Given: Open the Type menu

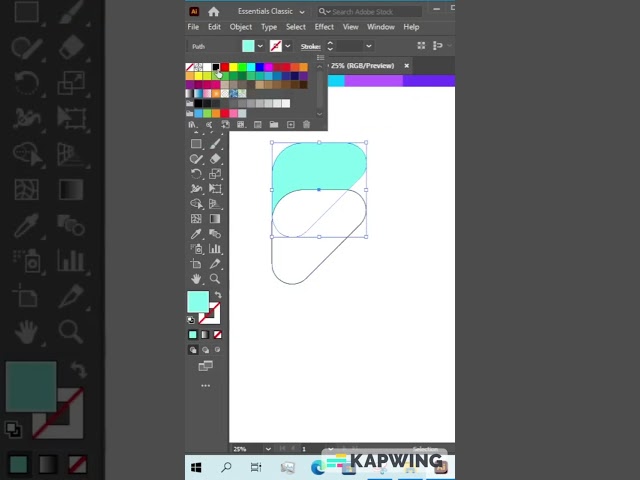Looking at the screenshot, I should pyautogui.click(x=269, y=27).
